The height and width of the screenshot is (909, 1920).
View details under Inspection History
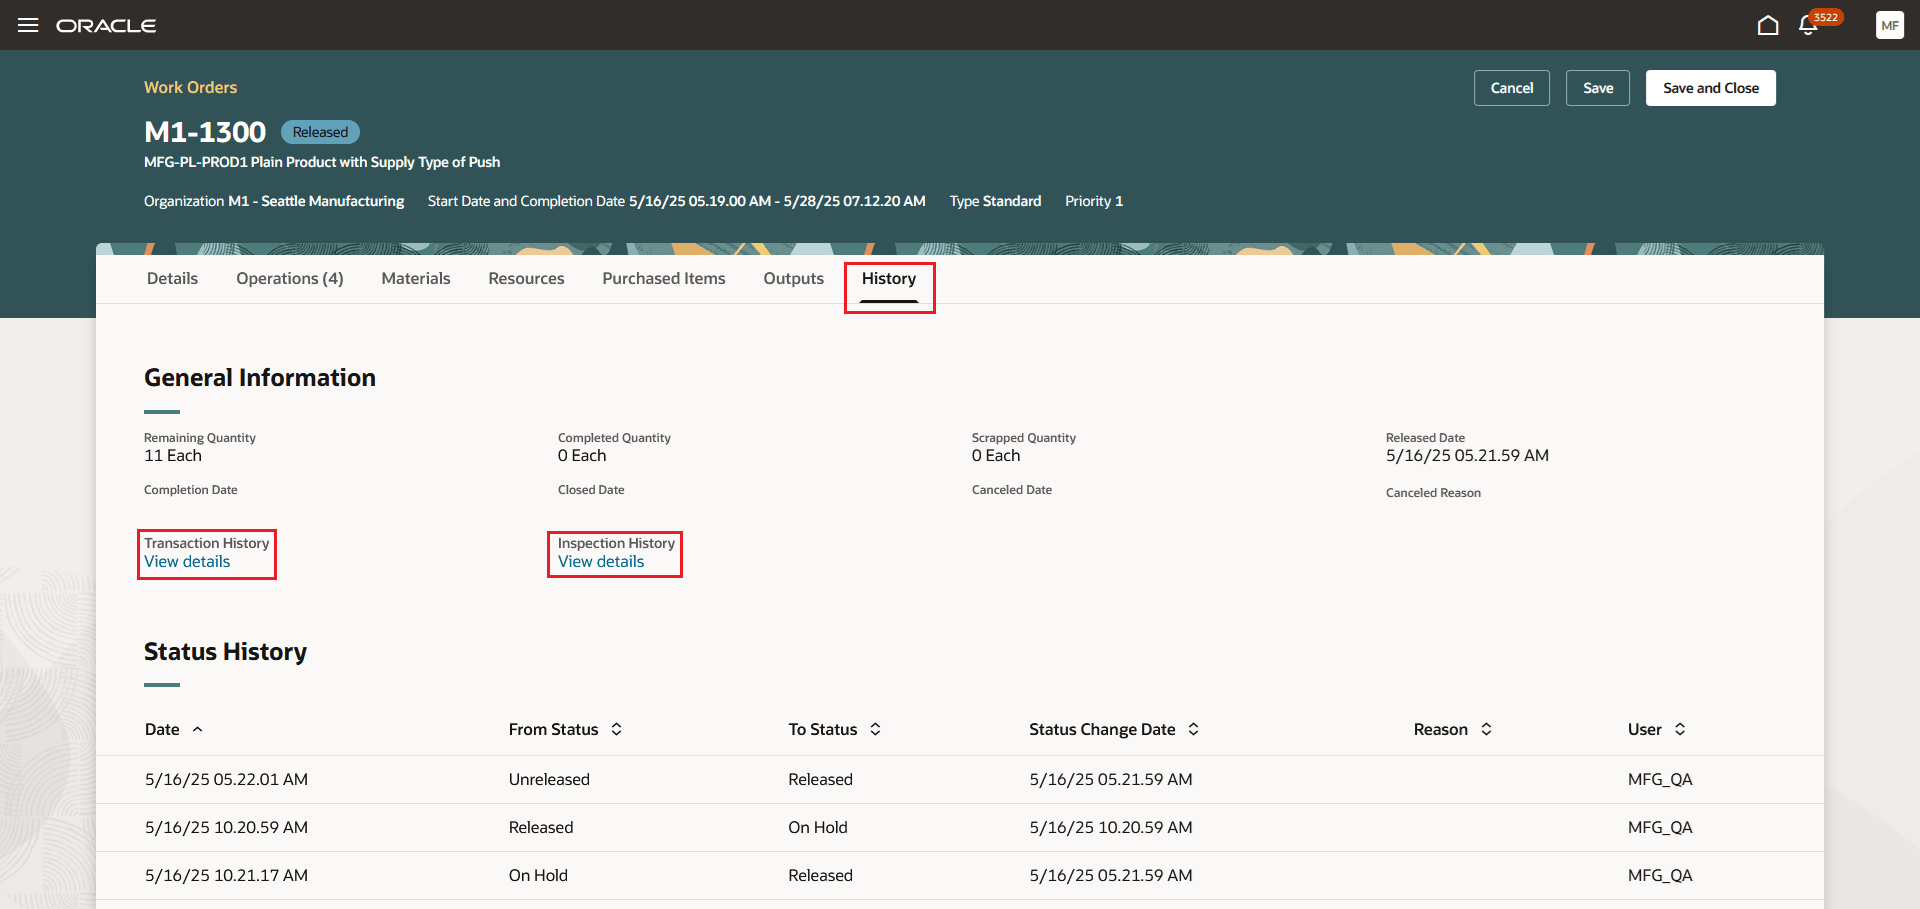coord(601,561)
